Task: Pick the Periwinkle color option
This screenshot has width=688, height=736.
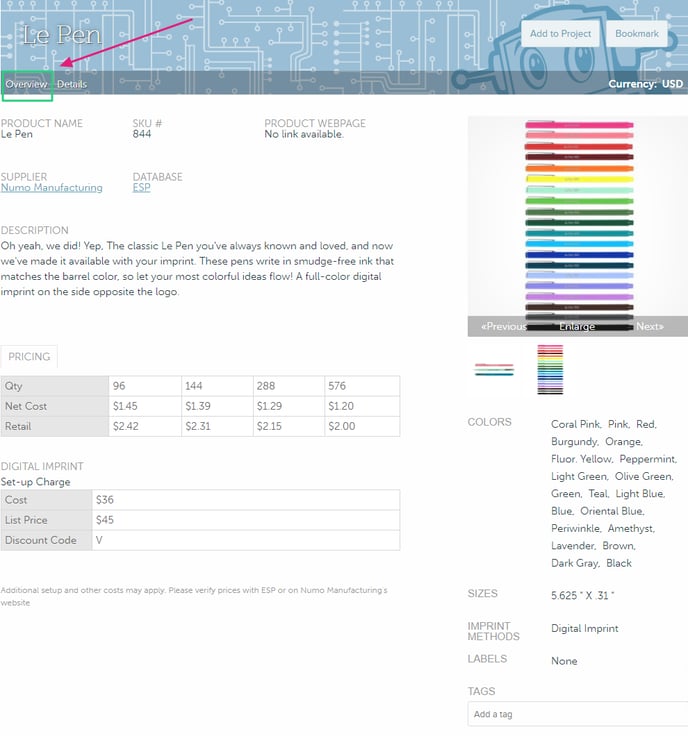Action: pos(576,529)
